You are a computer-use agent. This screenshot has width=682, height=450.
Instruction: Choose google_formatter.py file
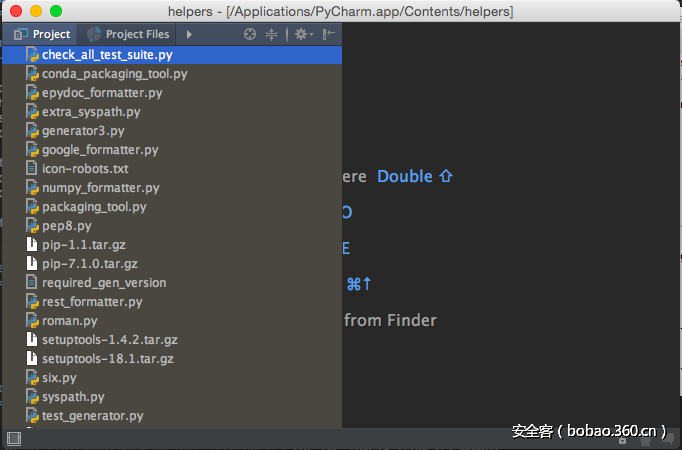click(172, 150)
